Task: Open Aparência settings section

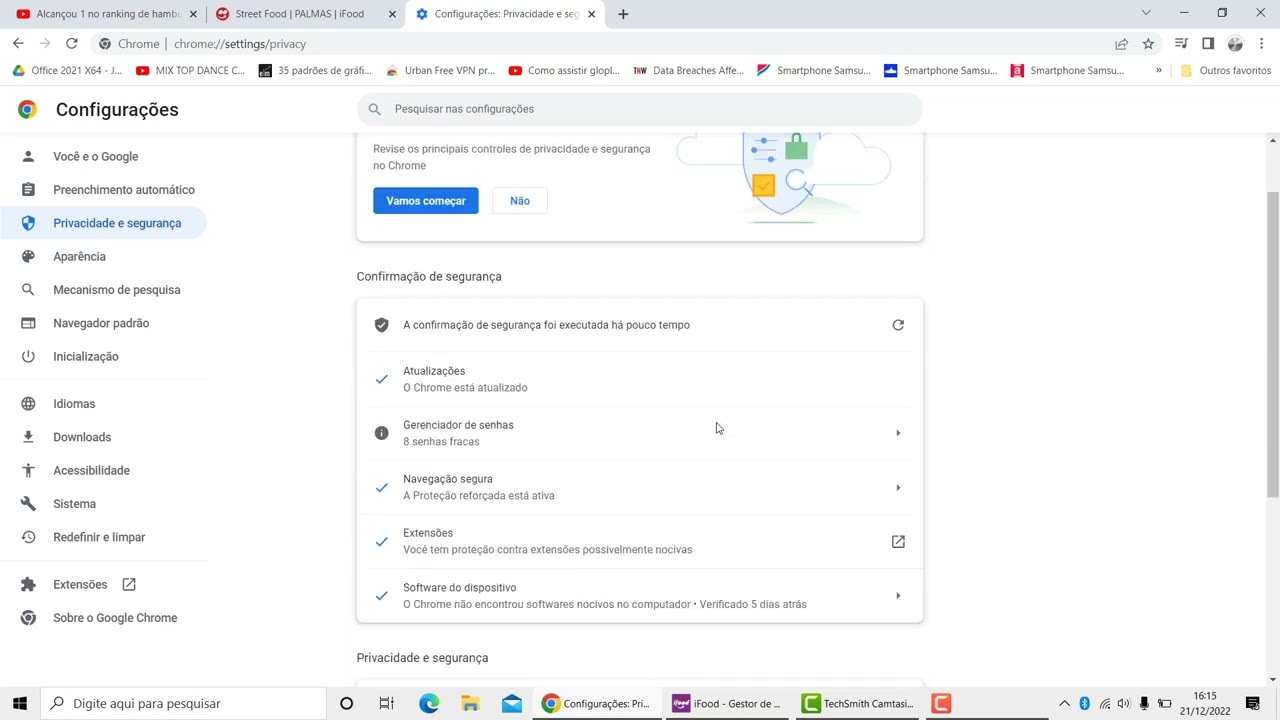Action: 79,257
